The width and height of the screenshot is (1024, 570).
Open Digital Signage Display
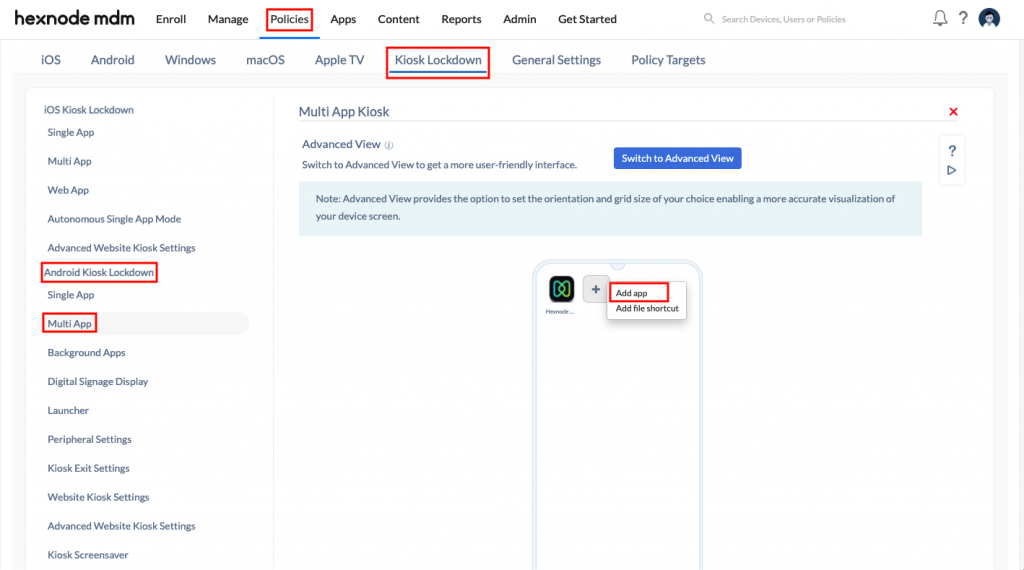98,381
